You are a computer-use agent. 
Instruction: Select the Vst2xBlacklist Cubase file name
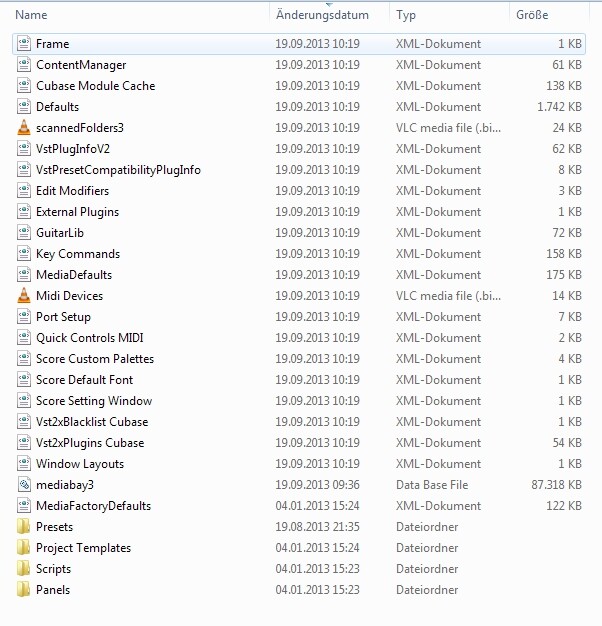(92, 422)
